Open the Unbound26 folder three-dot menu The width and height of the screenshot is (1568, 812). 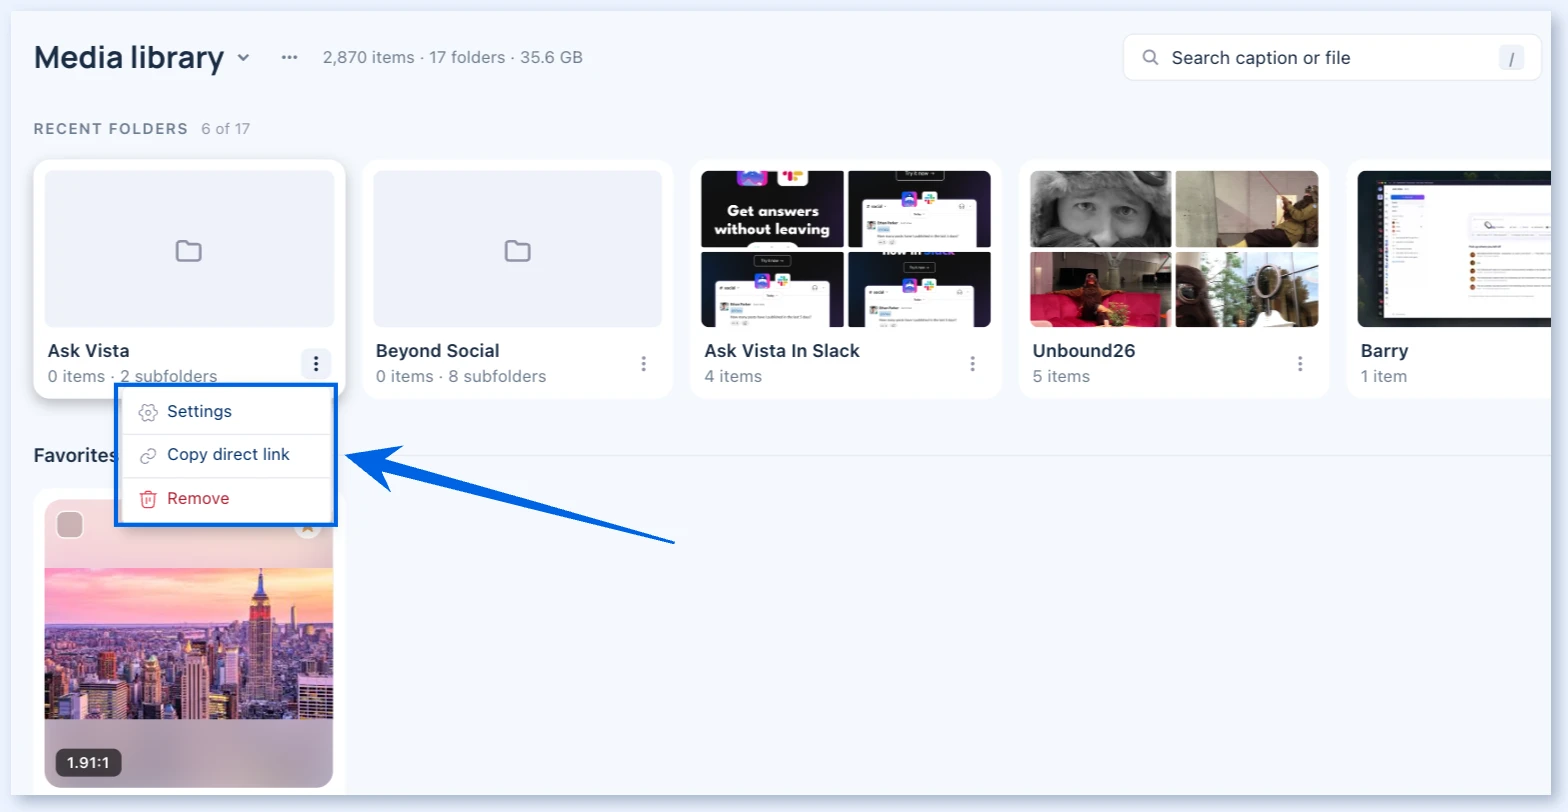(x=1300, y=363)
